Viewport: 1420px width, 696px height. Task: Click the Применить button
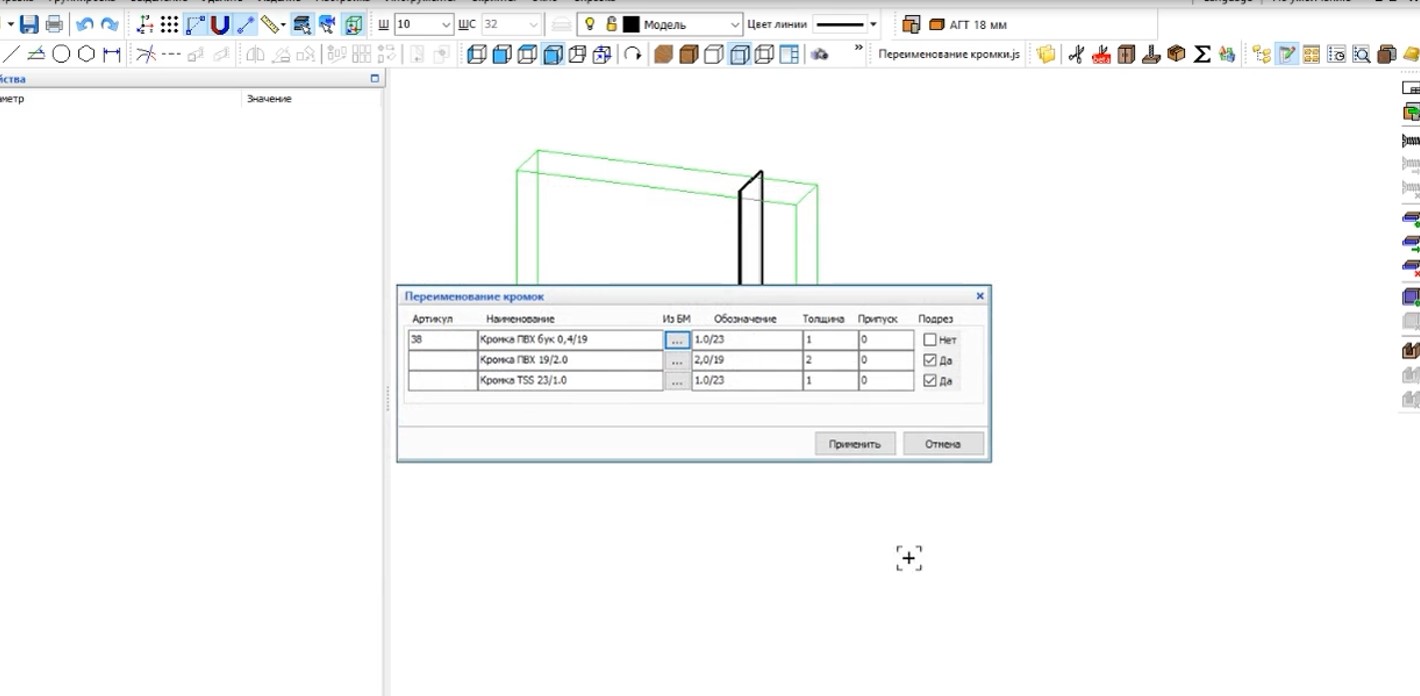click(x=854, y=443)
